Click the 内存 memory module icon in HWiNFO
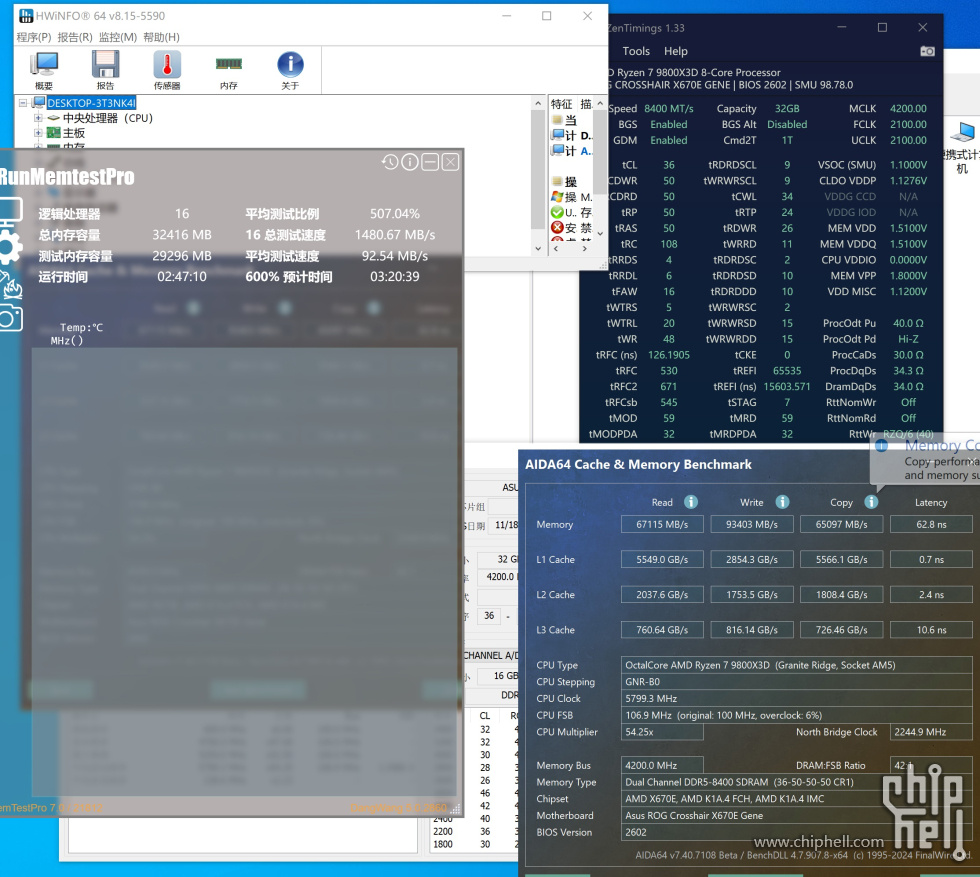The image size is (980, 877). pos(229,70)
